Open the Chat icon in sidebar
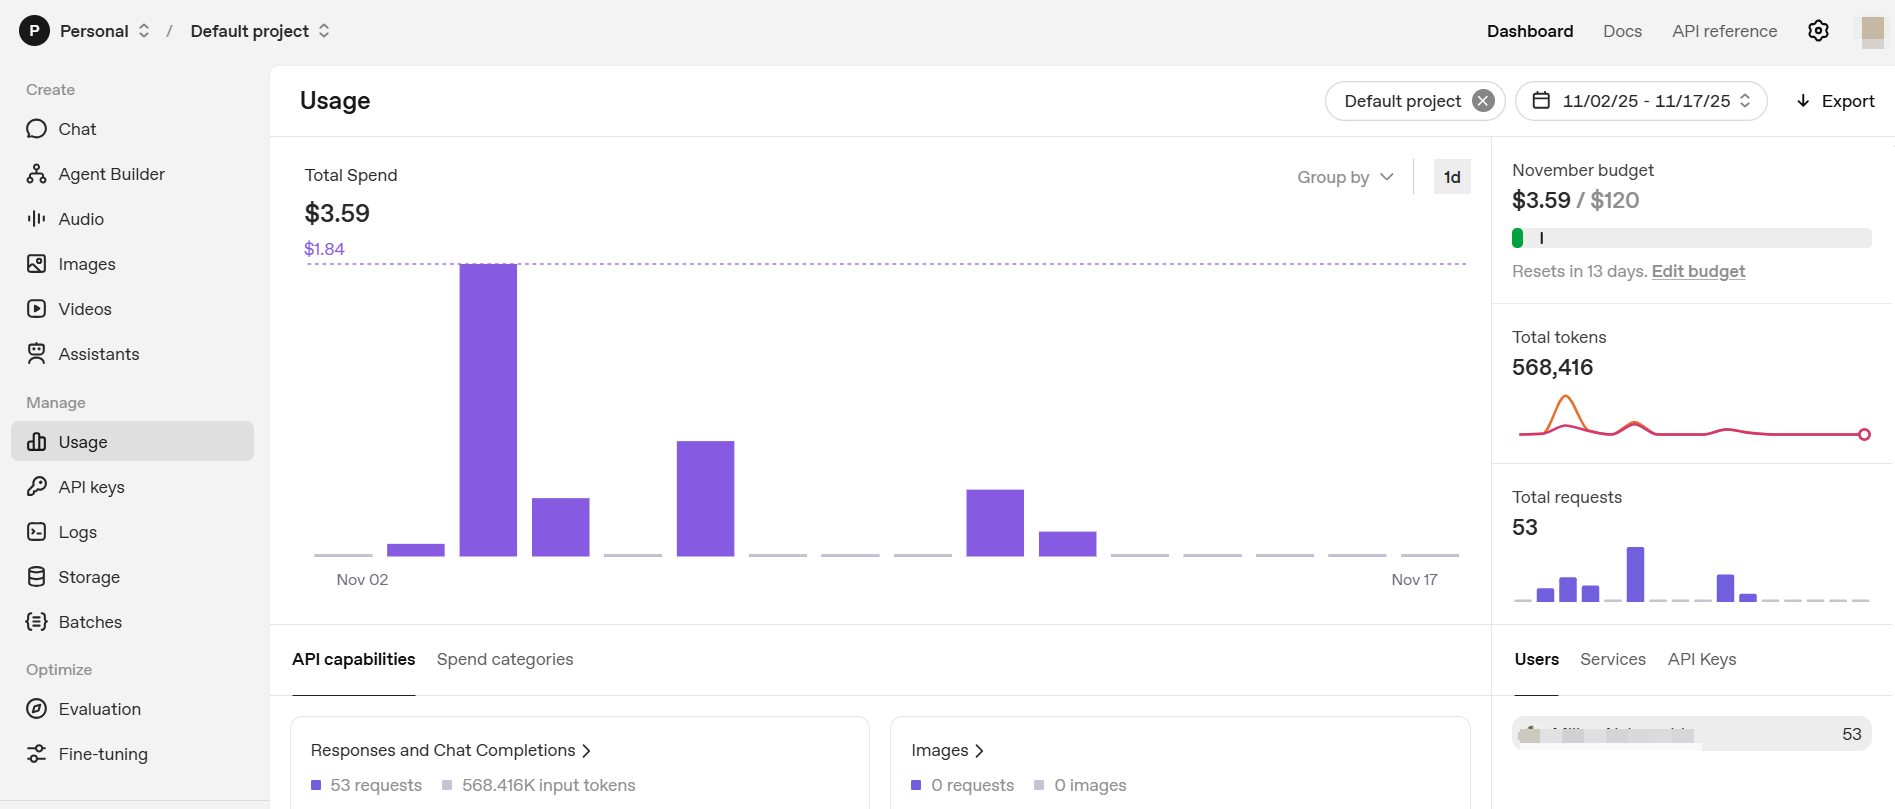1895x809 pixels. (37, 129)
